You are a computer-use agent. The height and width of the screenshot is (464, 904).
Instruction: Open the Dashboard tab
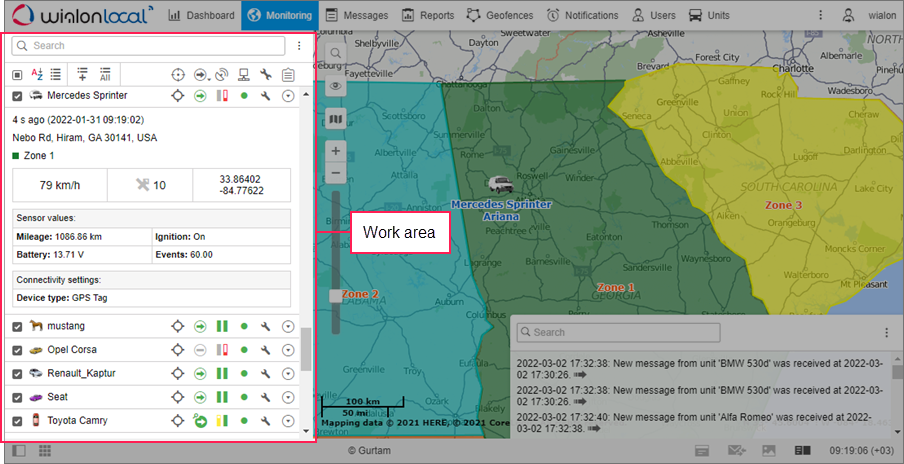coord(201,16)
